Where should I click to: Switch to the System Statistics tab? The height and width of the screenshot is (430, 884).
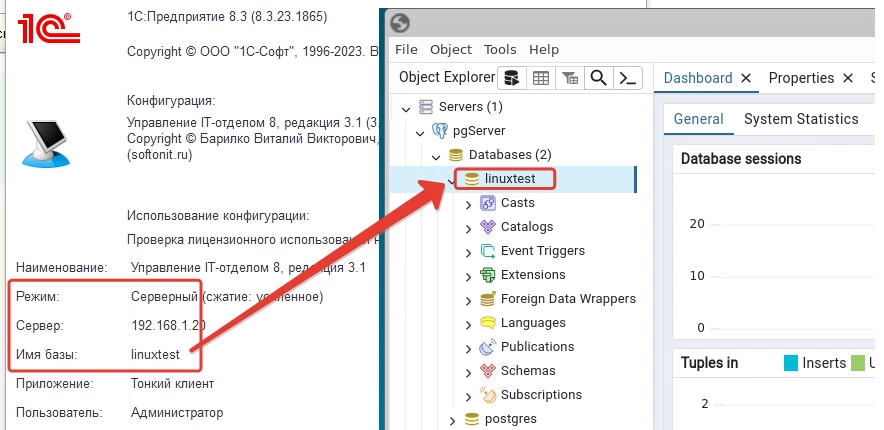click(x=800, y=119)
